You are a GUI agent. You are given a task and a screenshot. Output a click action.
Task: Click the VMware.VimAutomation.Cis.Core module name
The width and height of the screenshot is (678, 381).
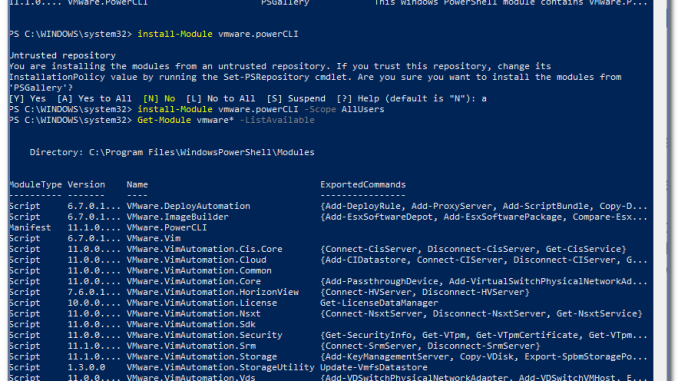(204, 250)
